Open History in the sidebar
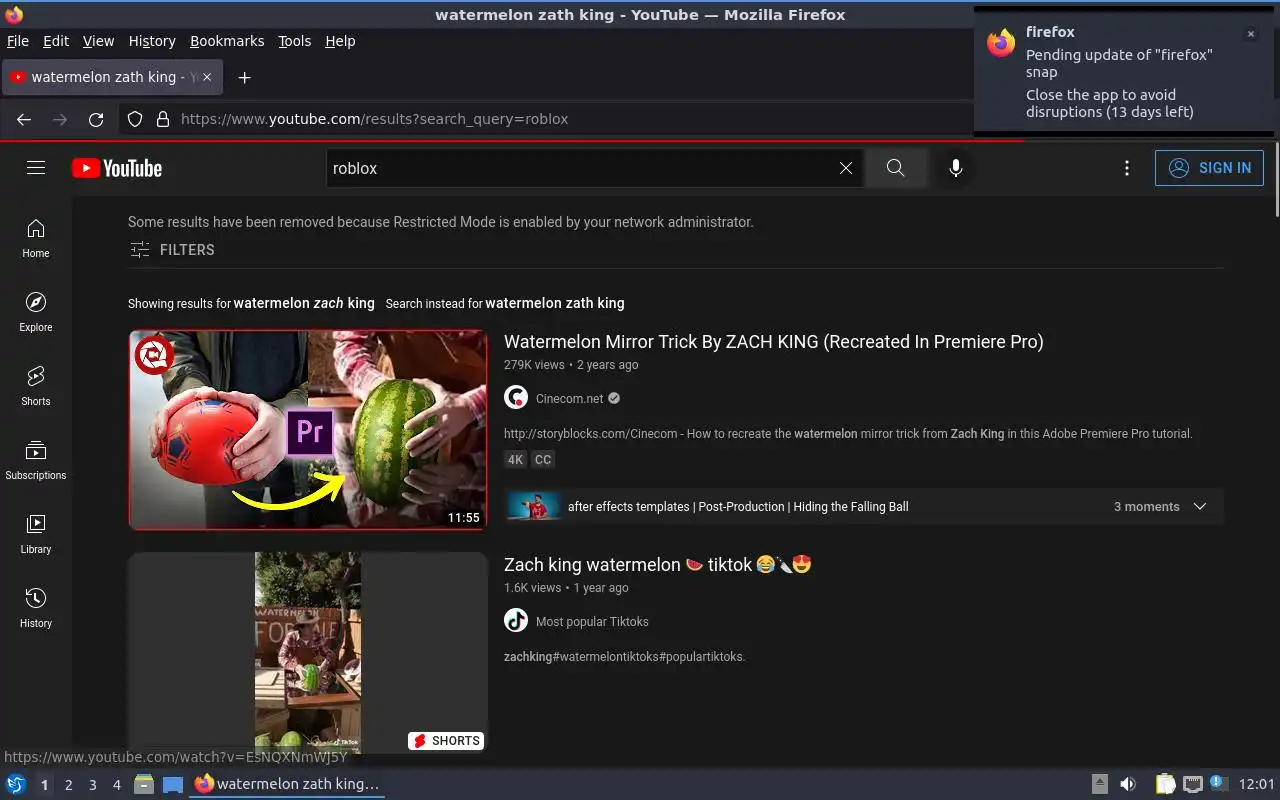Viewport: 1280px width, 800px height. coord(36,609)
